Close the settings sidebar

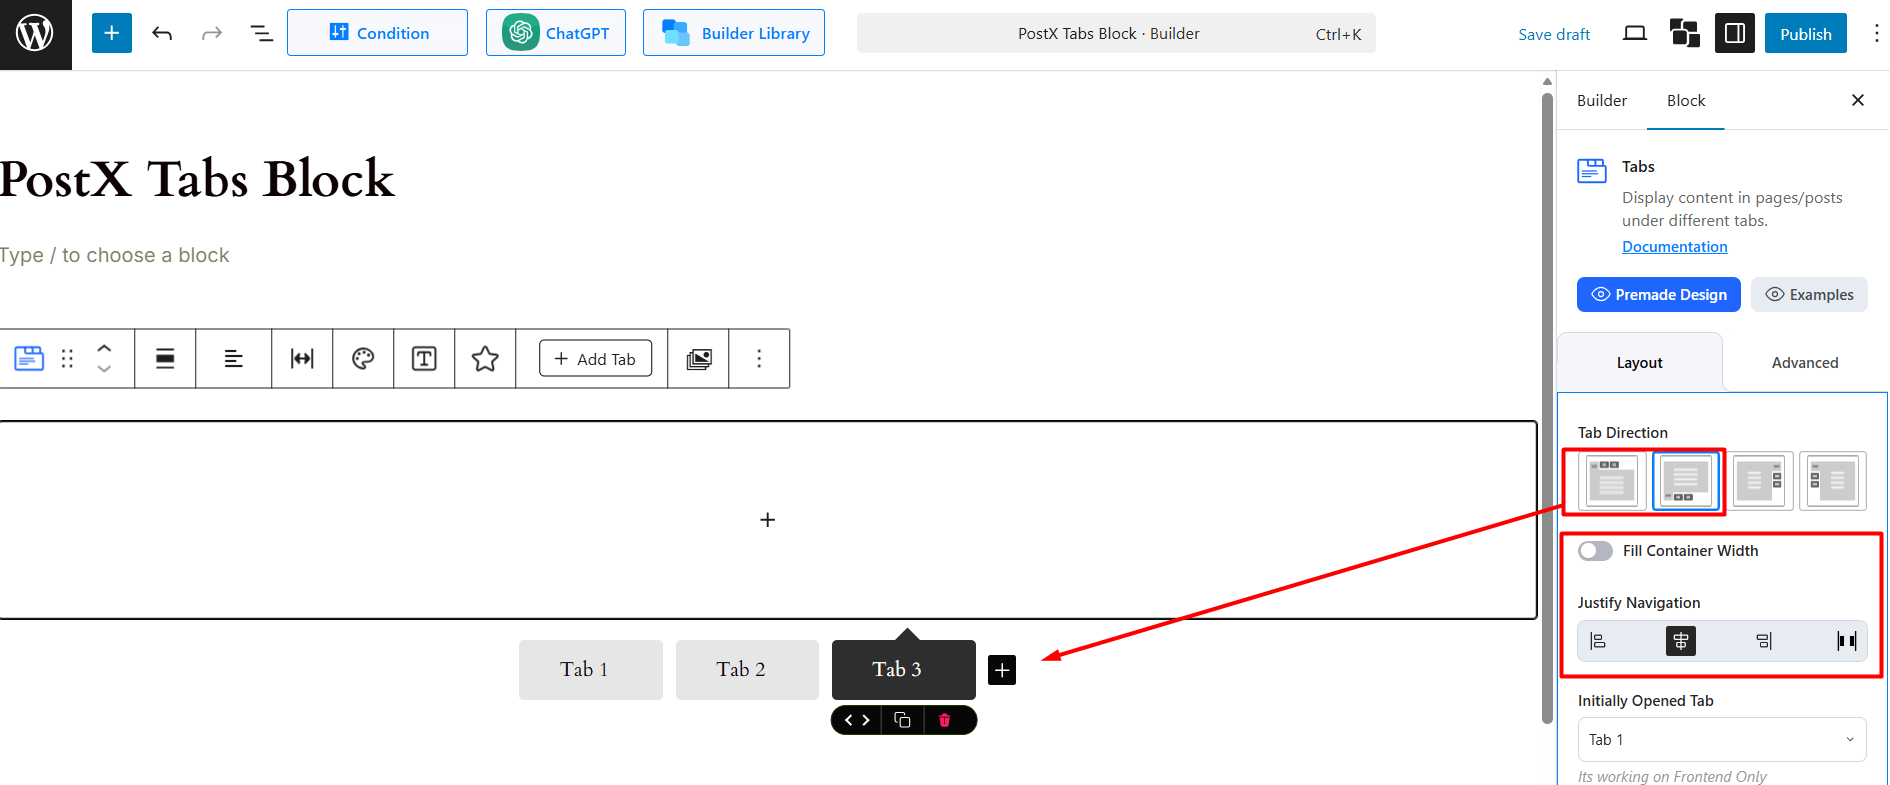(x=1857, y=100)
